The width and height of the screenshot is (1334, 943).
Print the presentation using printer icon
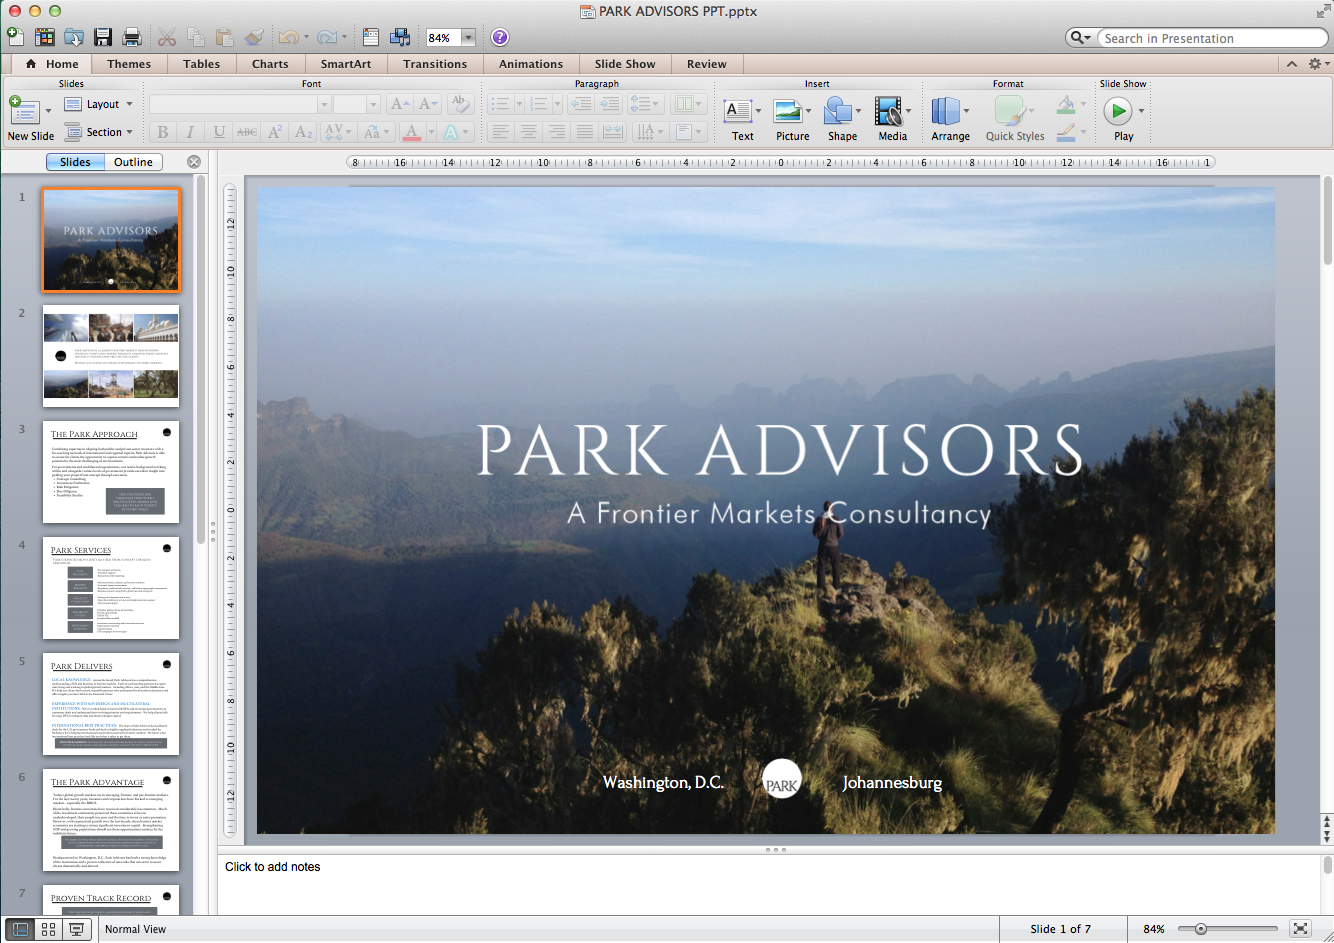[x=131, y=37]
